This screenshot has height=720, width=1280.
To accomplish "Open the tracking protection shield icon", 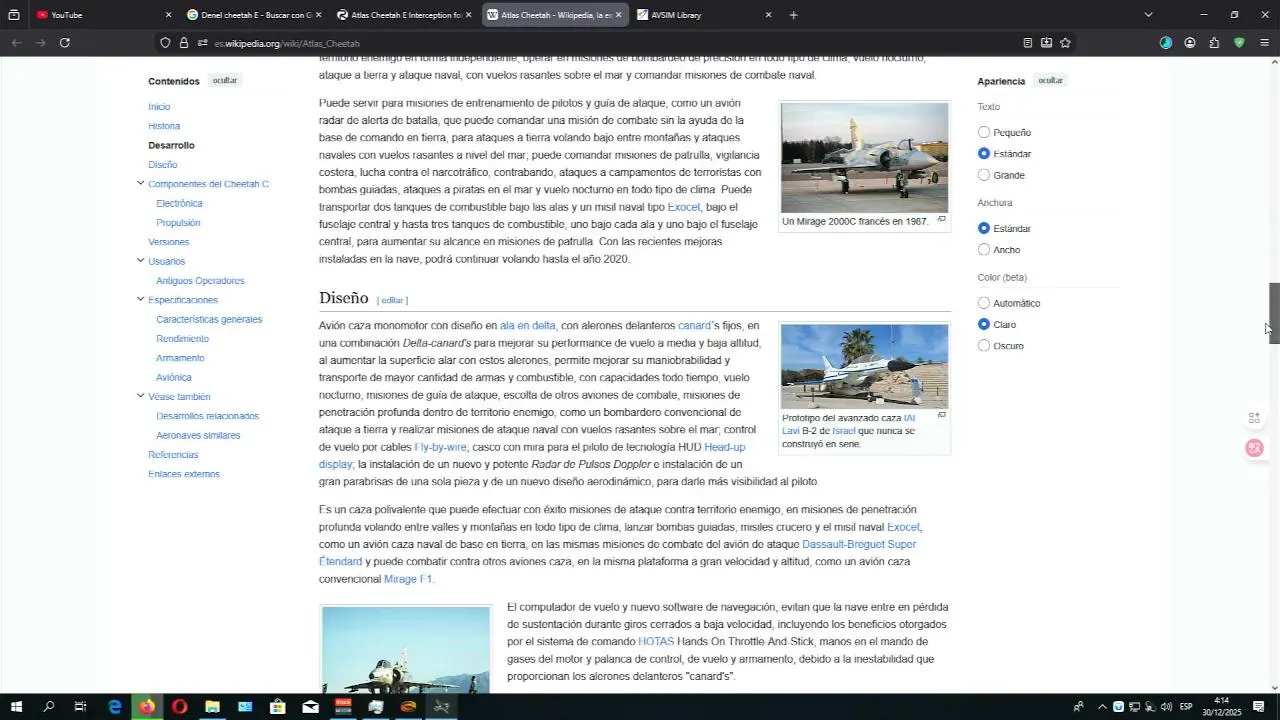I will [x=165, y=43].
